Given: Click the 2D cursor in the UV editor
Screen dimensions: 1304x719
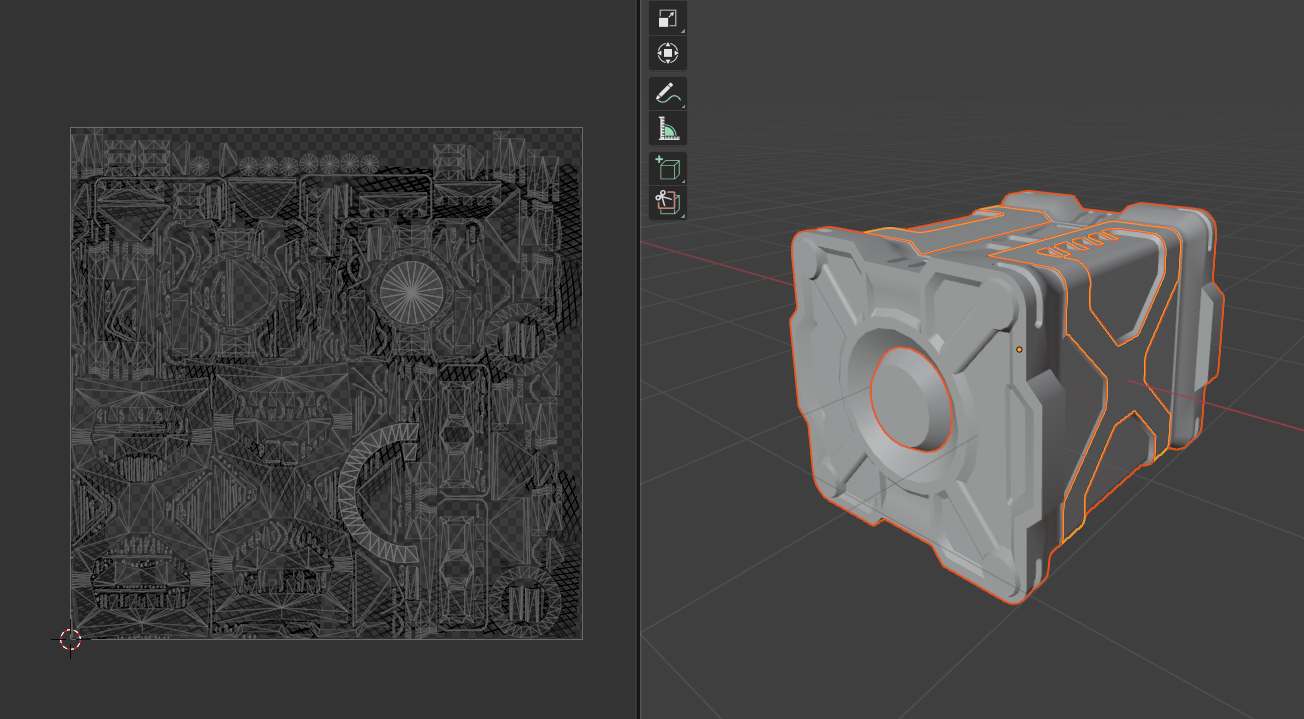Looking at the screenshot, I should (70, 639).
